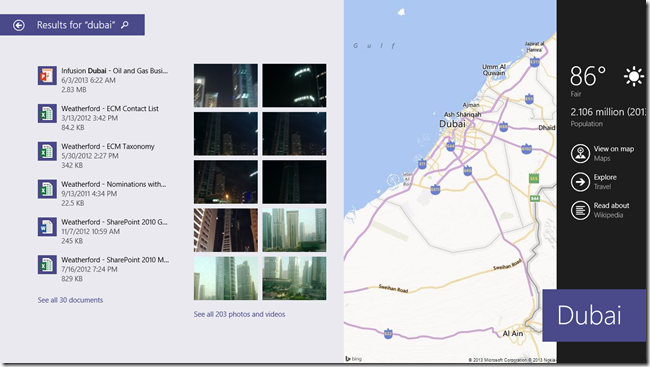Image resolution: width=650 pixels, height=367 pixels.
Task: Open Excel icon of SharePoint 2010 M... file
Action: pos(47,265)
